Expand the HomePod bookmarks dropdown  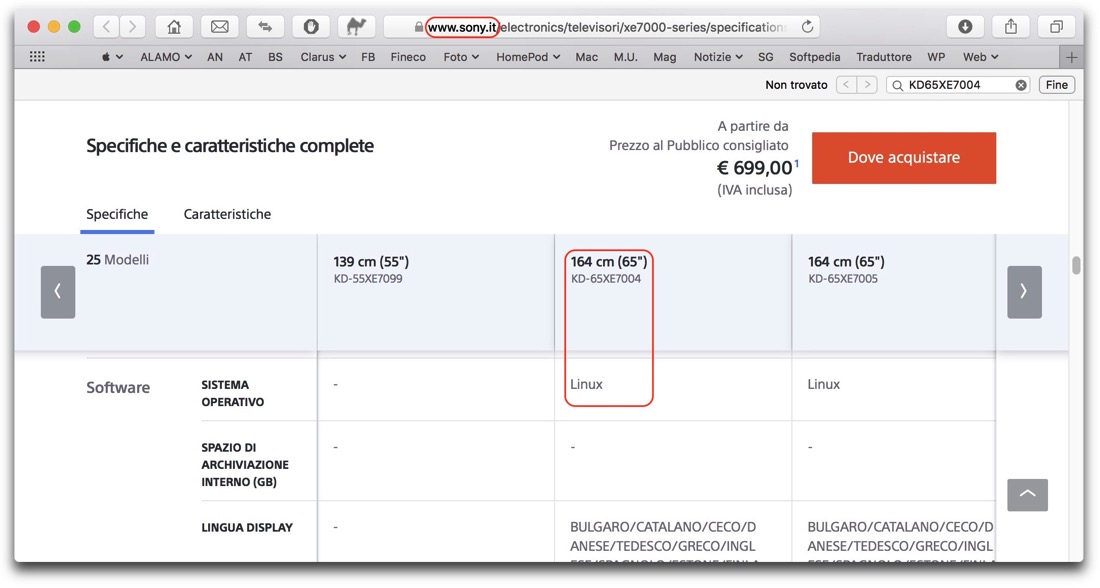pyautogui.click(x=528, y=57)
